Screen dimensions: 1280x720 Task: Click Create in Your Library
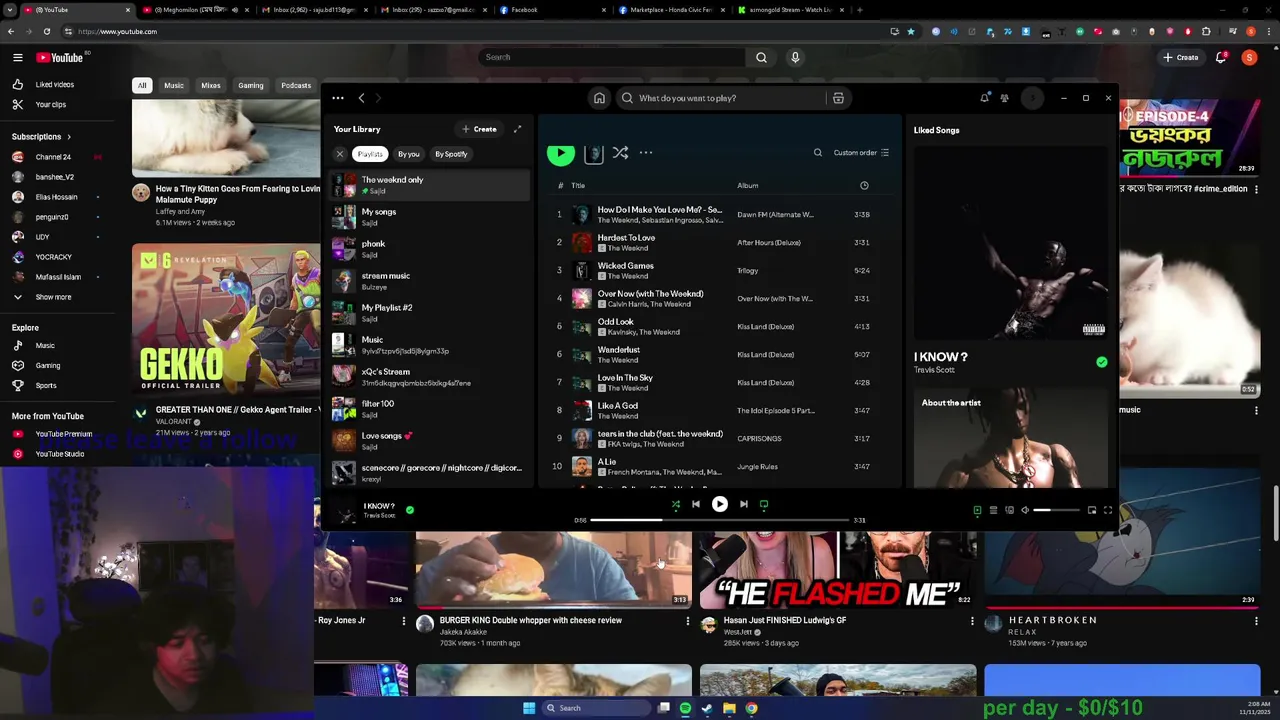(x=479, y=129)
